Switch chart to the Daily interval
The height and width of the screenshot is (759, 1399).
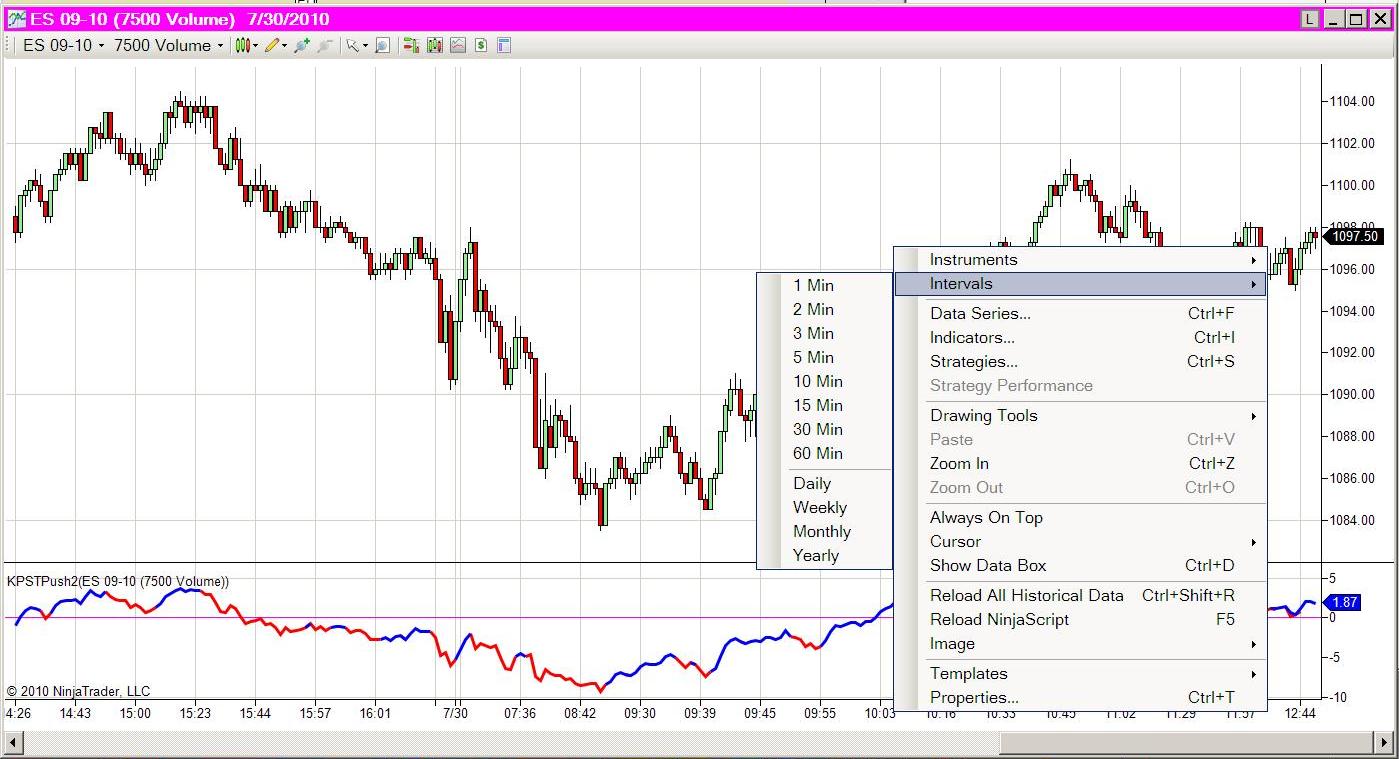click(x=823, y=483)
